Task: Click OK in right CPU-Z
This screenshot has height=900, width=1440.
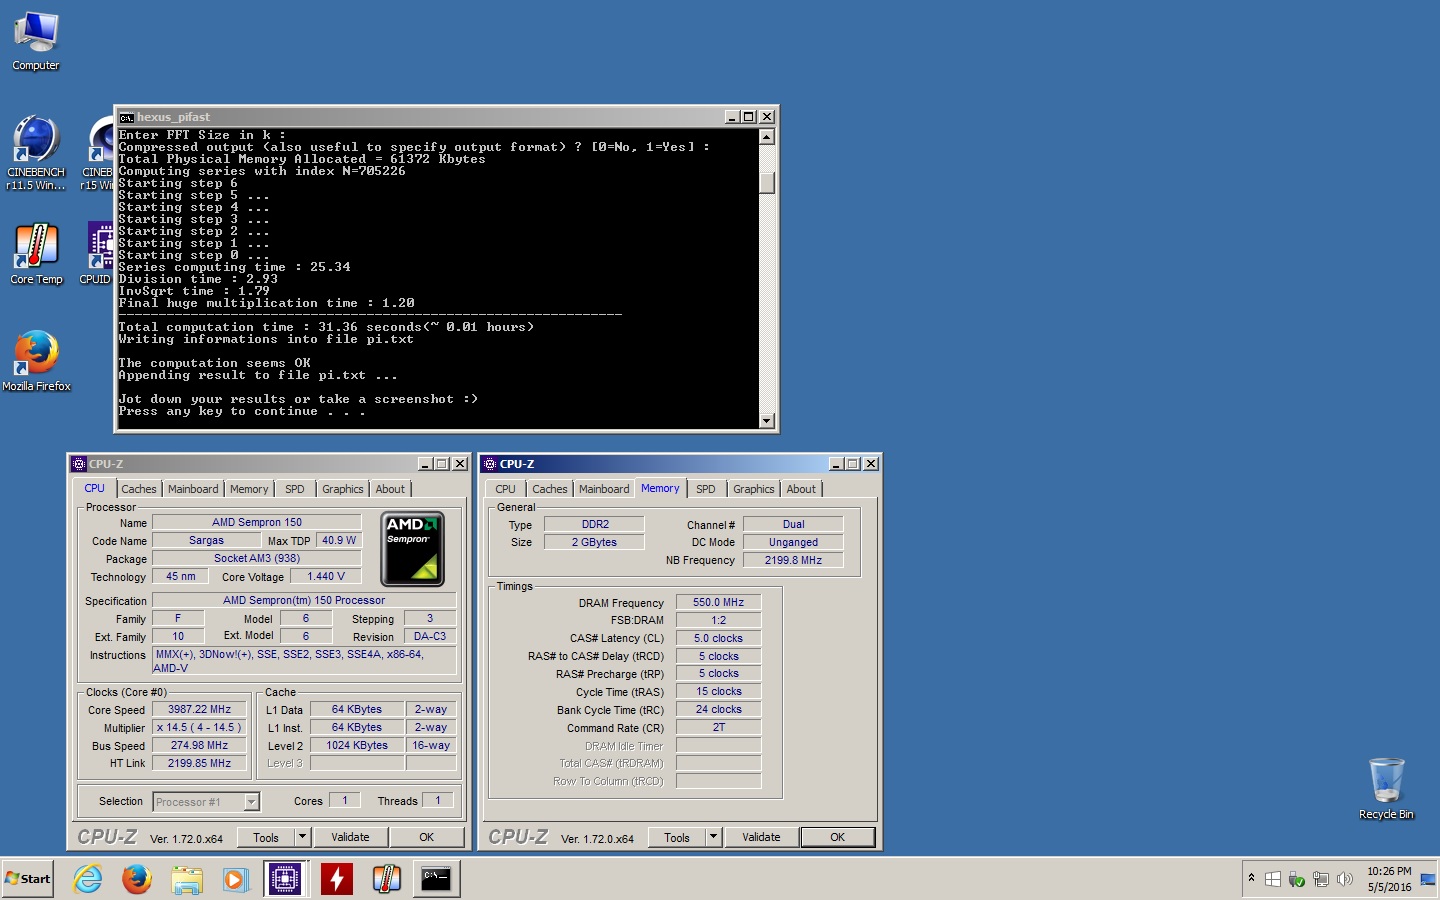Action: click(x=838, y=837)
